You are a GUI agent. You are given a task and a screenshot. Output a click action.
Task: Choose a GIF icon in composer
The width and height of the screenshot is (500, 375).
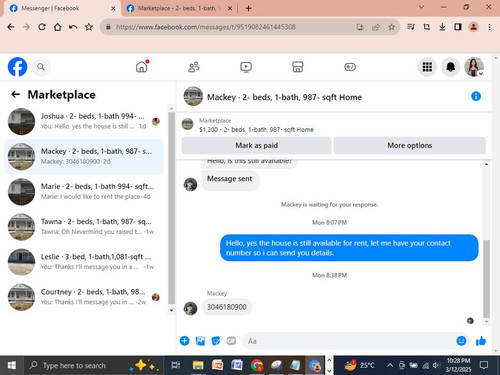tap(231, 341)
